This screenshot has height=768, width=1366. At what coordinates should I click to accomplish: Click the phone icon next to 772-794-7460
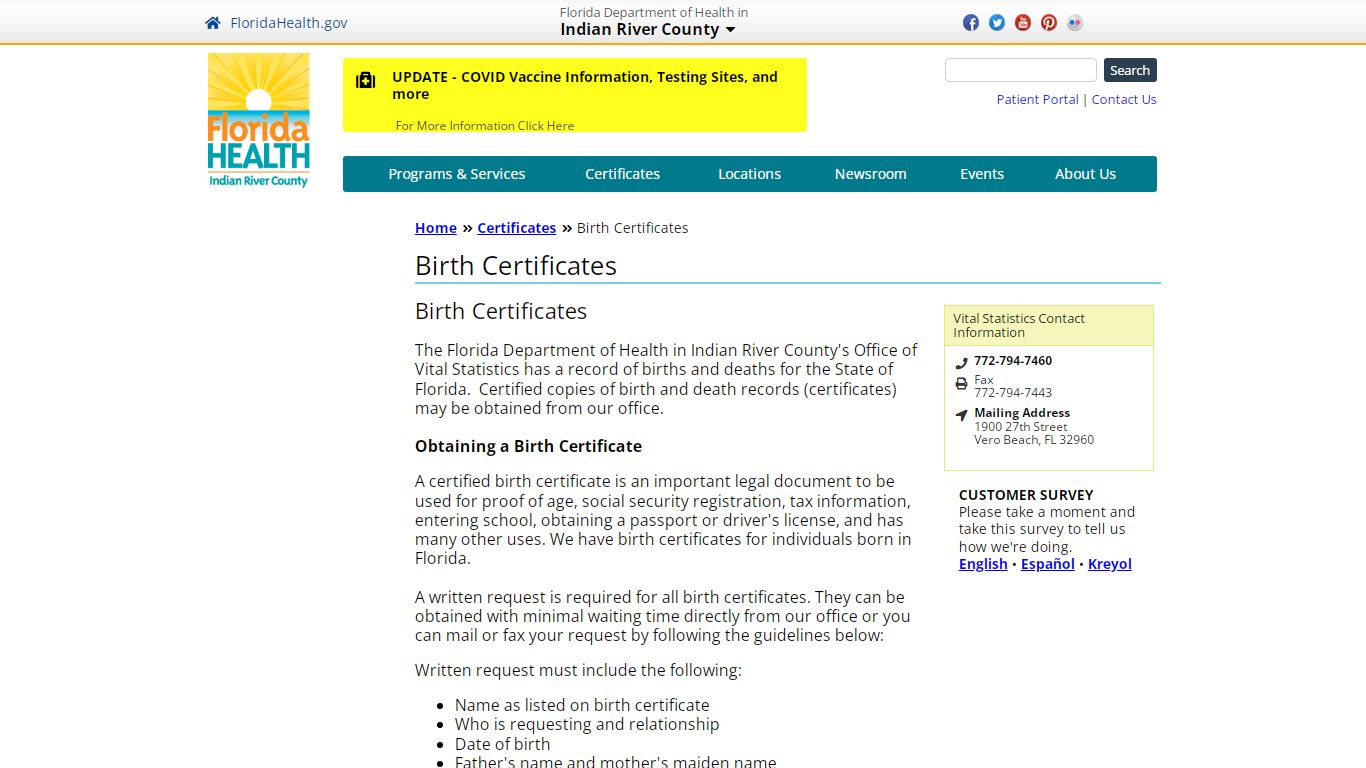point(961,363)
